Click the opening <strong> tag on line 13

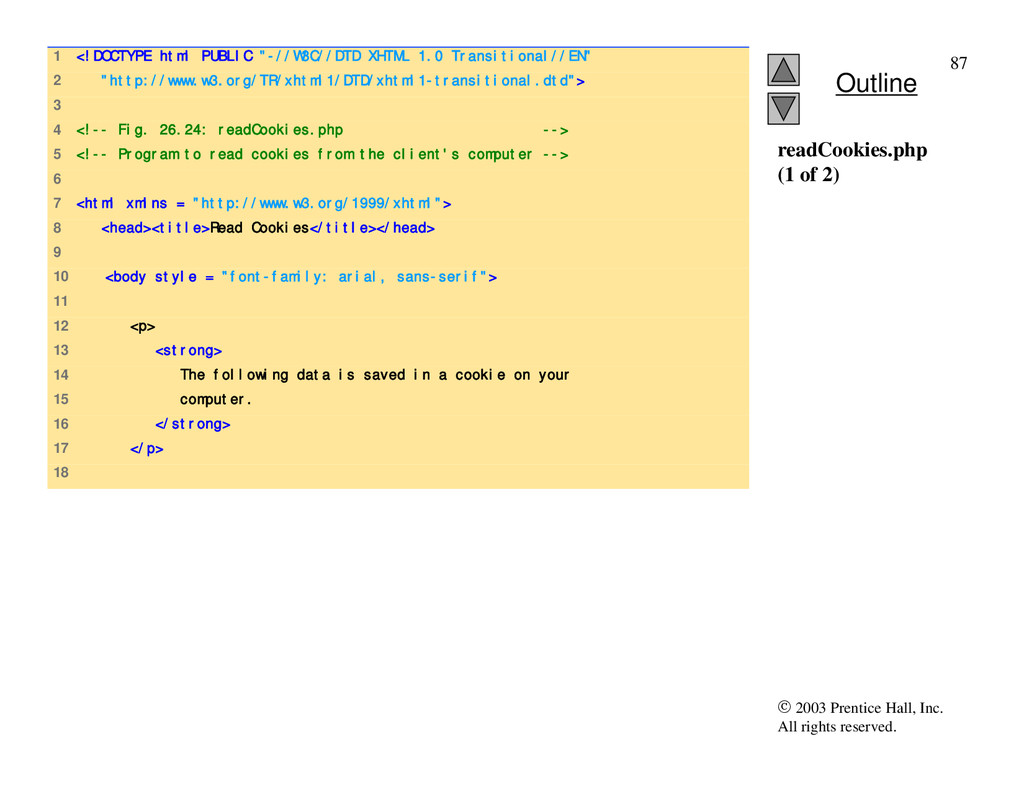188,351
